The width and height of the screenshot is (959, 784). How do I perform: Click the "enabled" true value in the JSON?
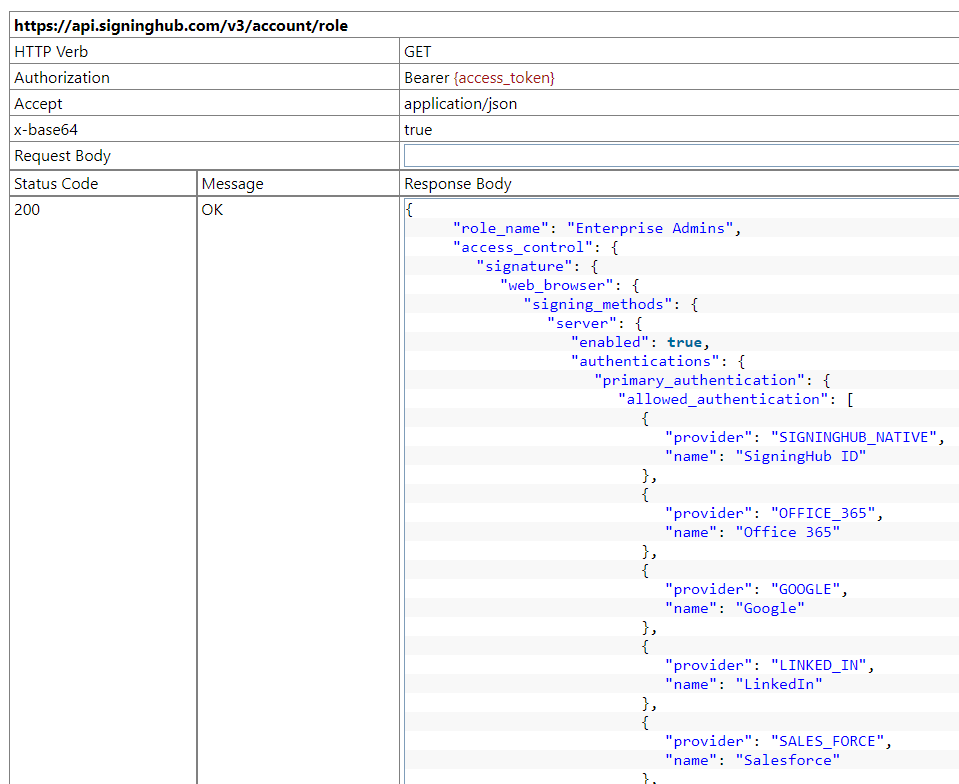(684, 342)
